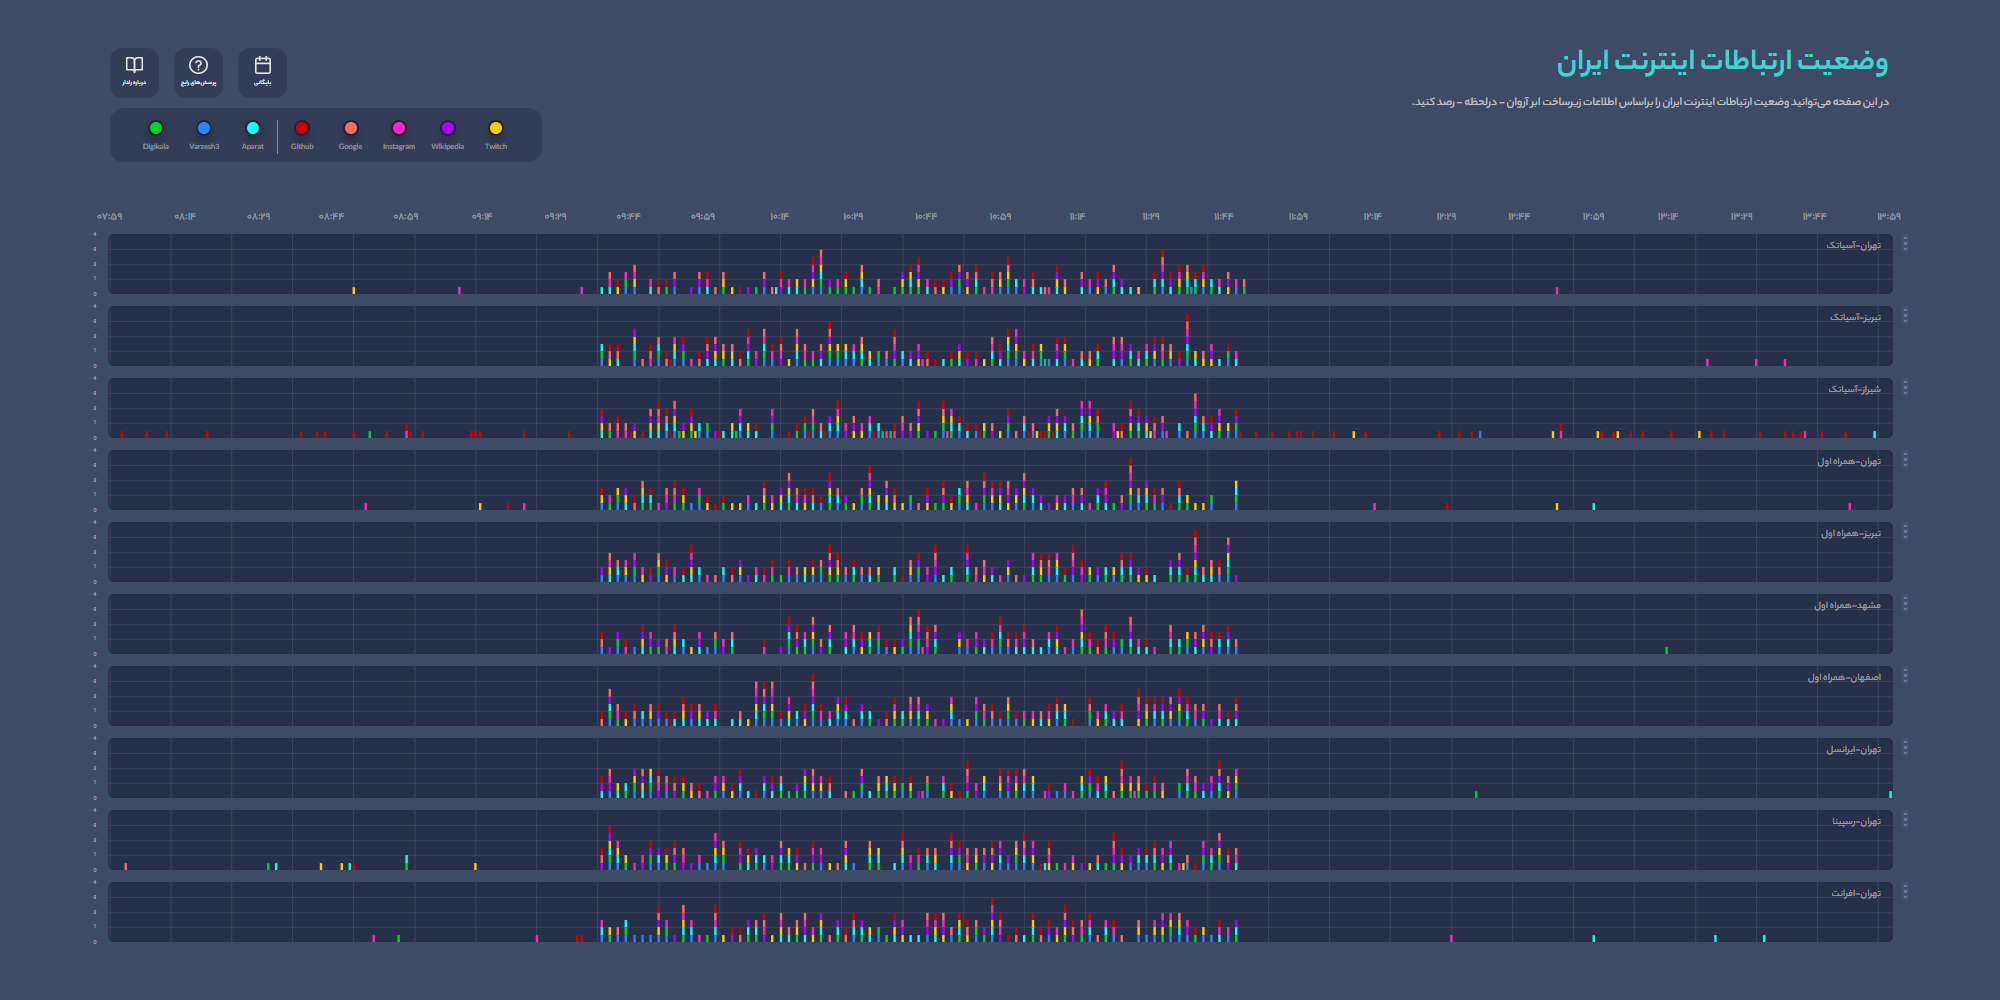Click the 11:44 time axis marker

click(1224, 216)
